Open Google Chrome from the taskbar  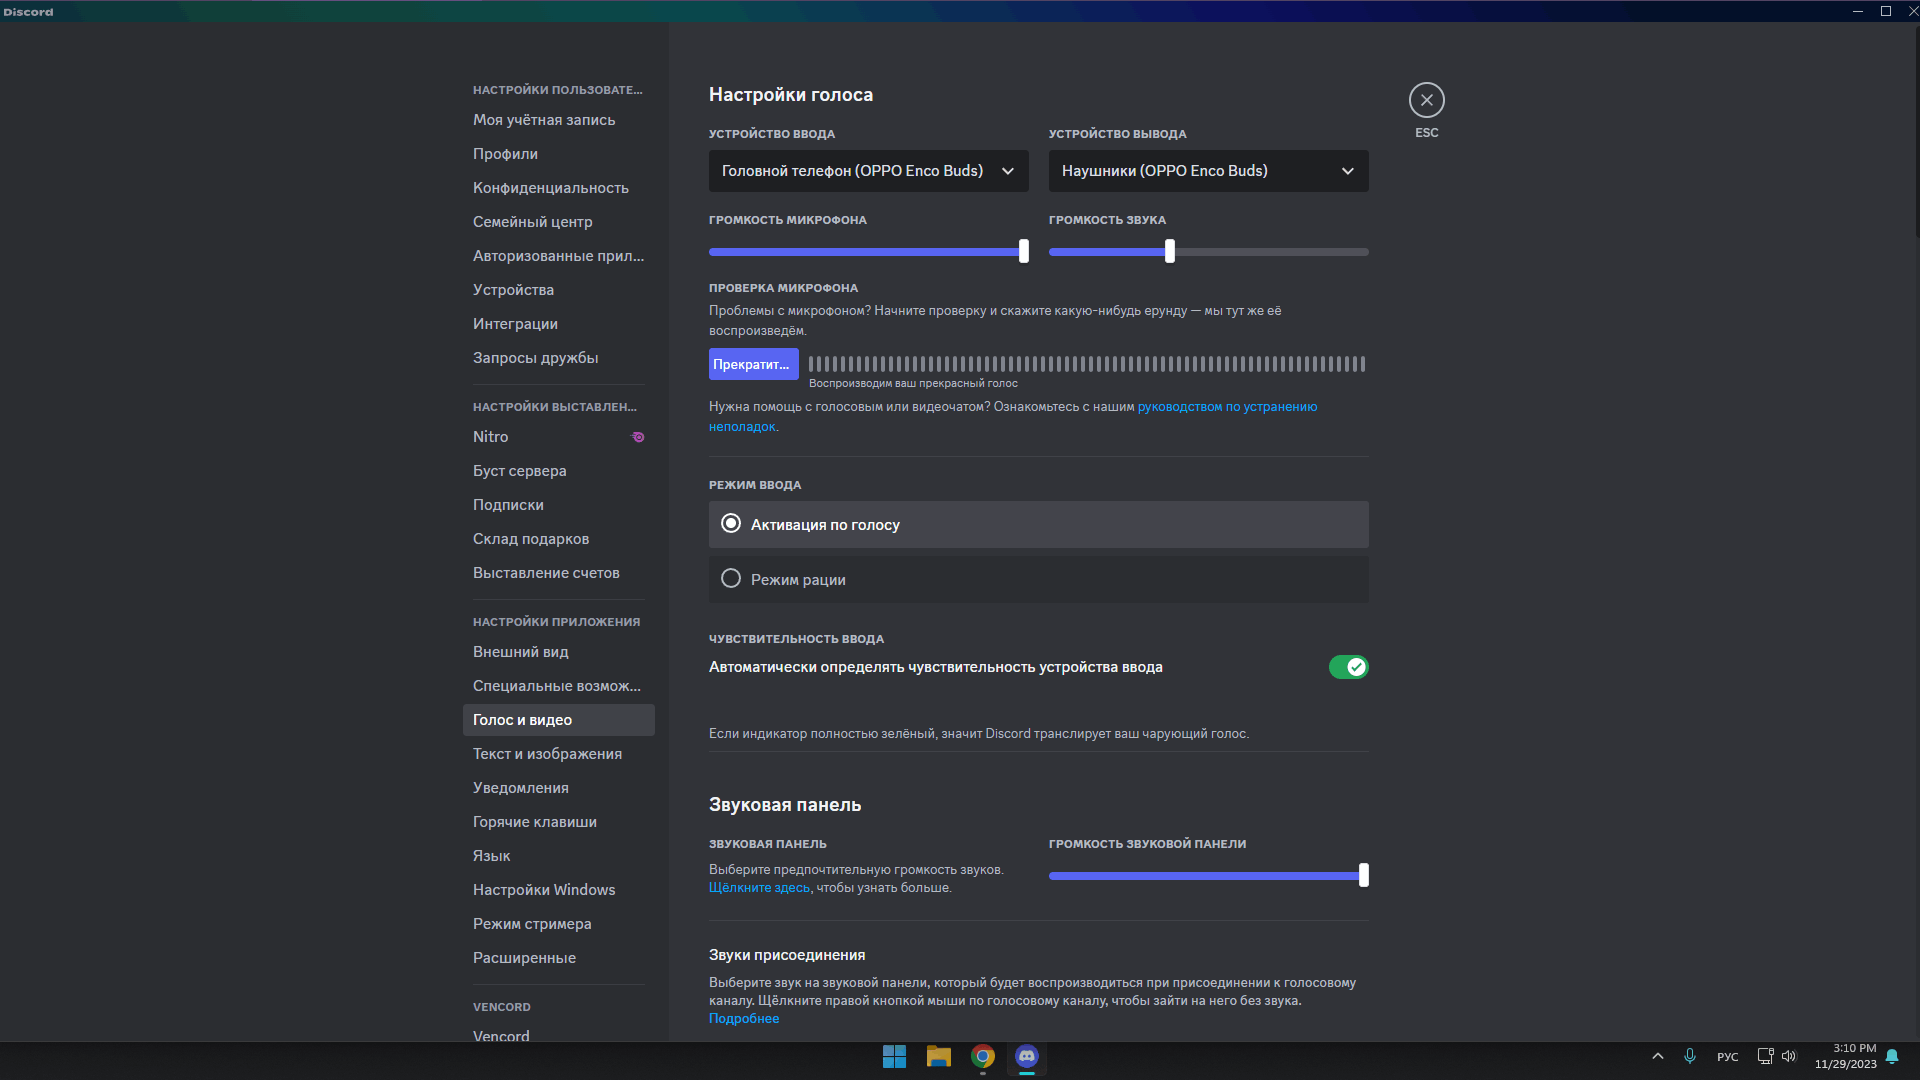click(x=983, y=1057)
